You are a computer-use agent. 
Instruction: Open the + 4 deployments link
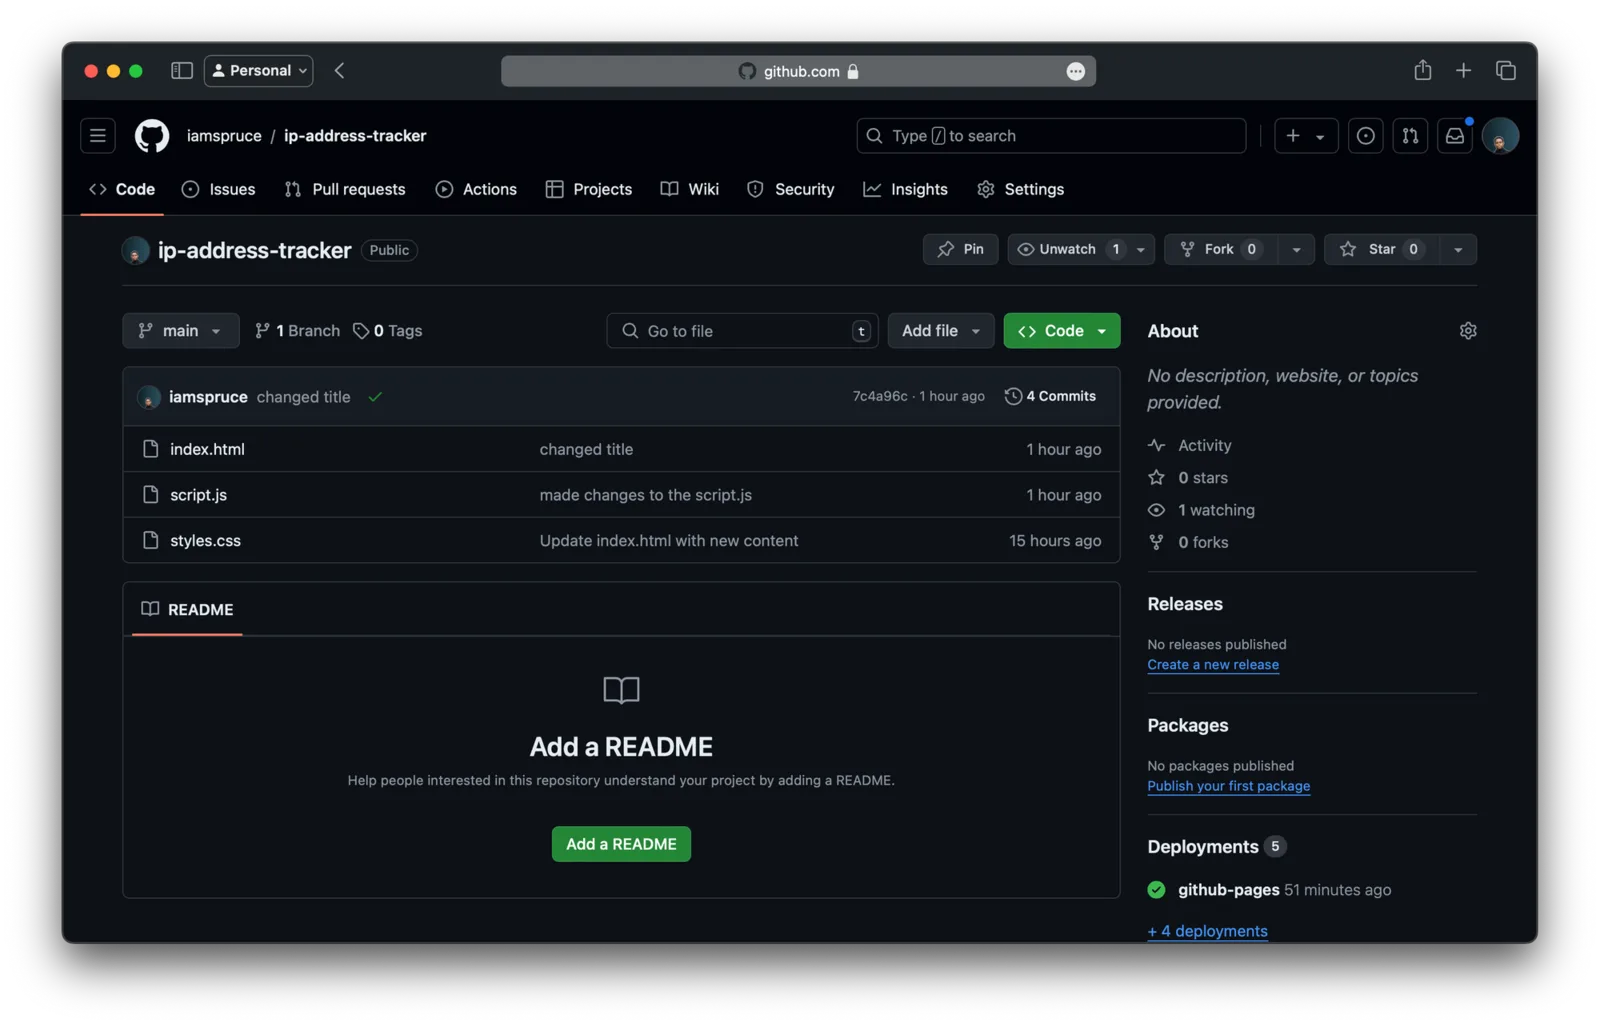(x=1207, y=931)
